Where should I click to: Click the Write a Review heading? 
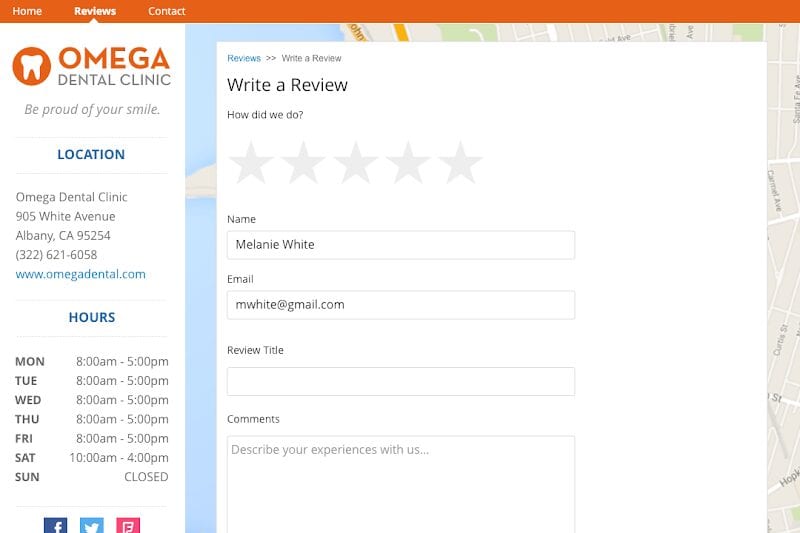coord(287,85)
